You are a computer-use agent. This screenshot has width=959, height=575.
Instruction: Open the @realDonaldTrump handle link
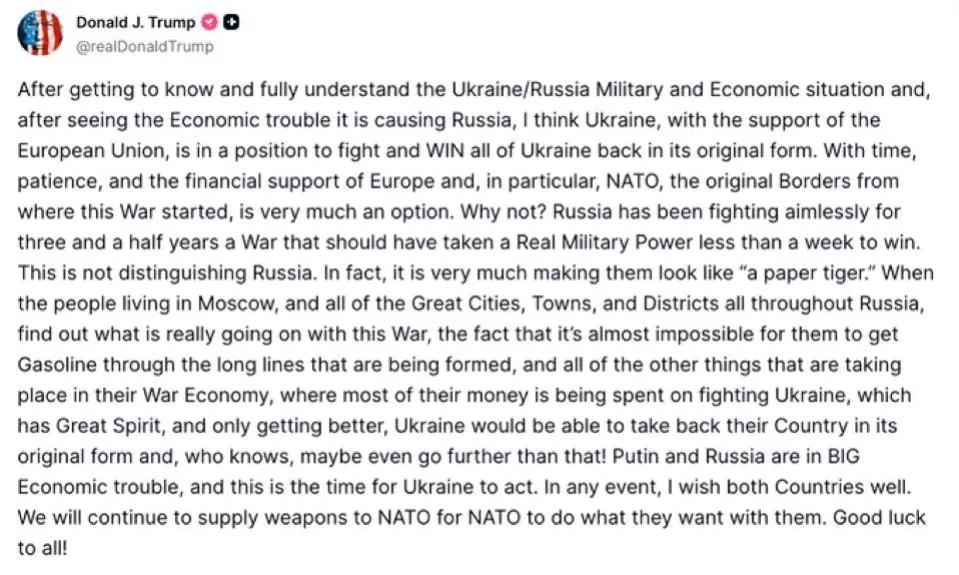(145, 46)
